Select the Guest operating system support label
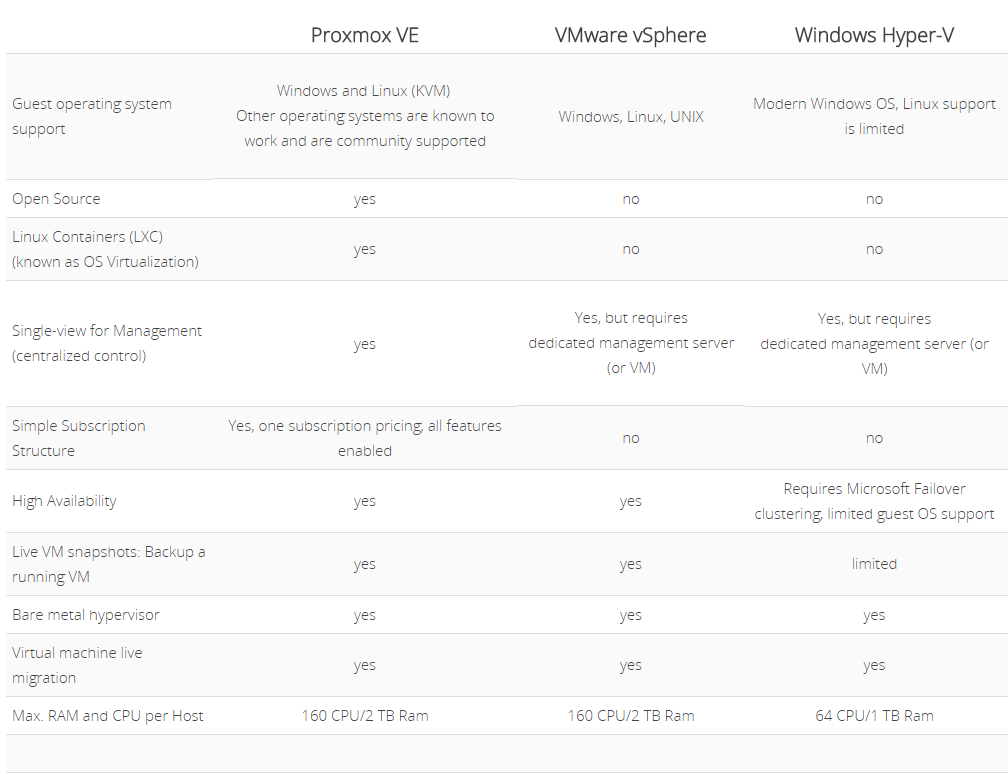This screenshot has width=1008, height=777. click(x=92, y=116)
